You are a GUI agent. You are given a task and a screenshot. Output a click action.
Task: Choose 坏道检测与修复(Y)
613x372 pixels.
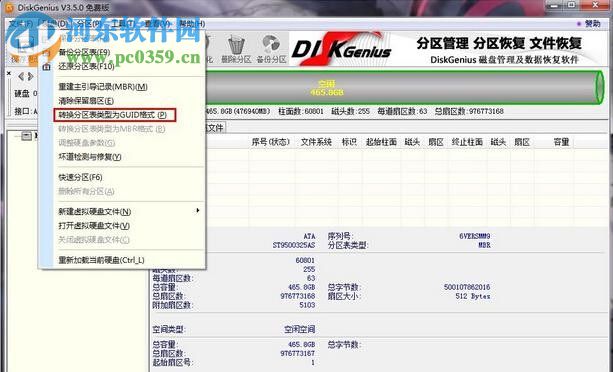tap(90, 157)
